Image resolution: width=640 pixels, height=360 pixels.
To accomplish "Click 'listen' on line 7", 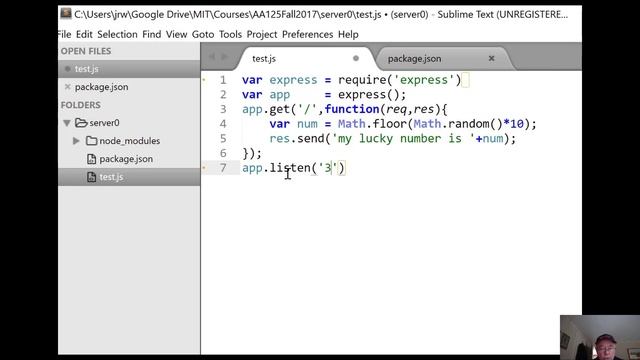I will pos(290,168).
